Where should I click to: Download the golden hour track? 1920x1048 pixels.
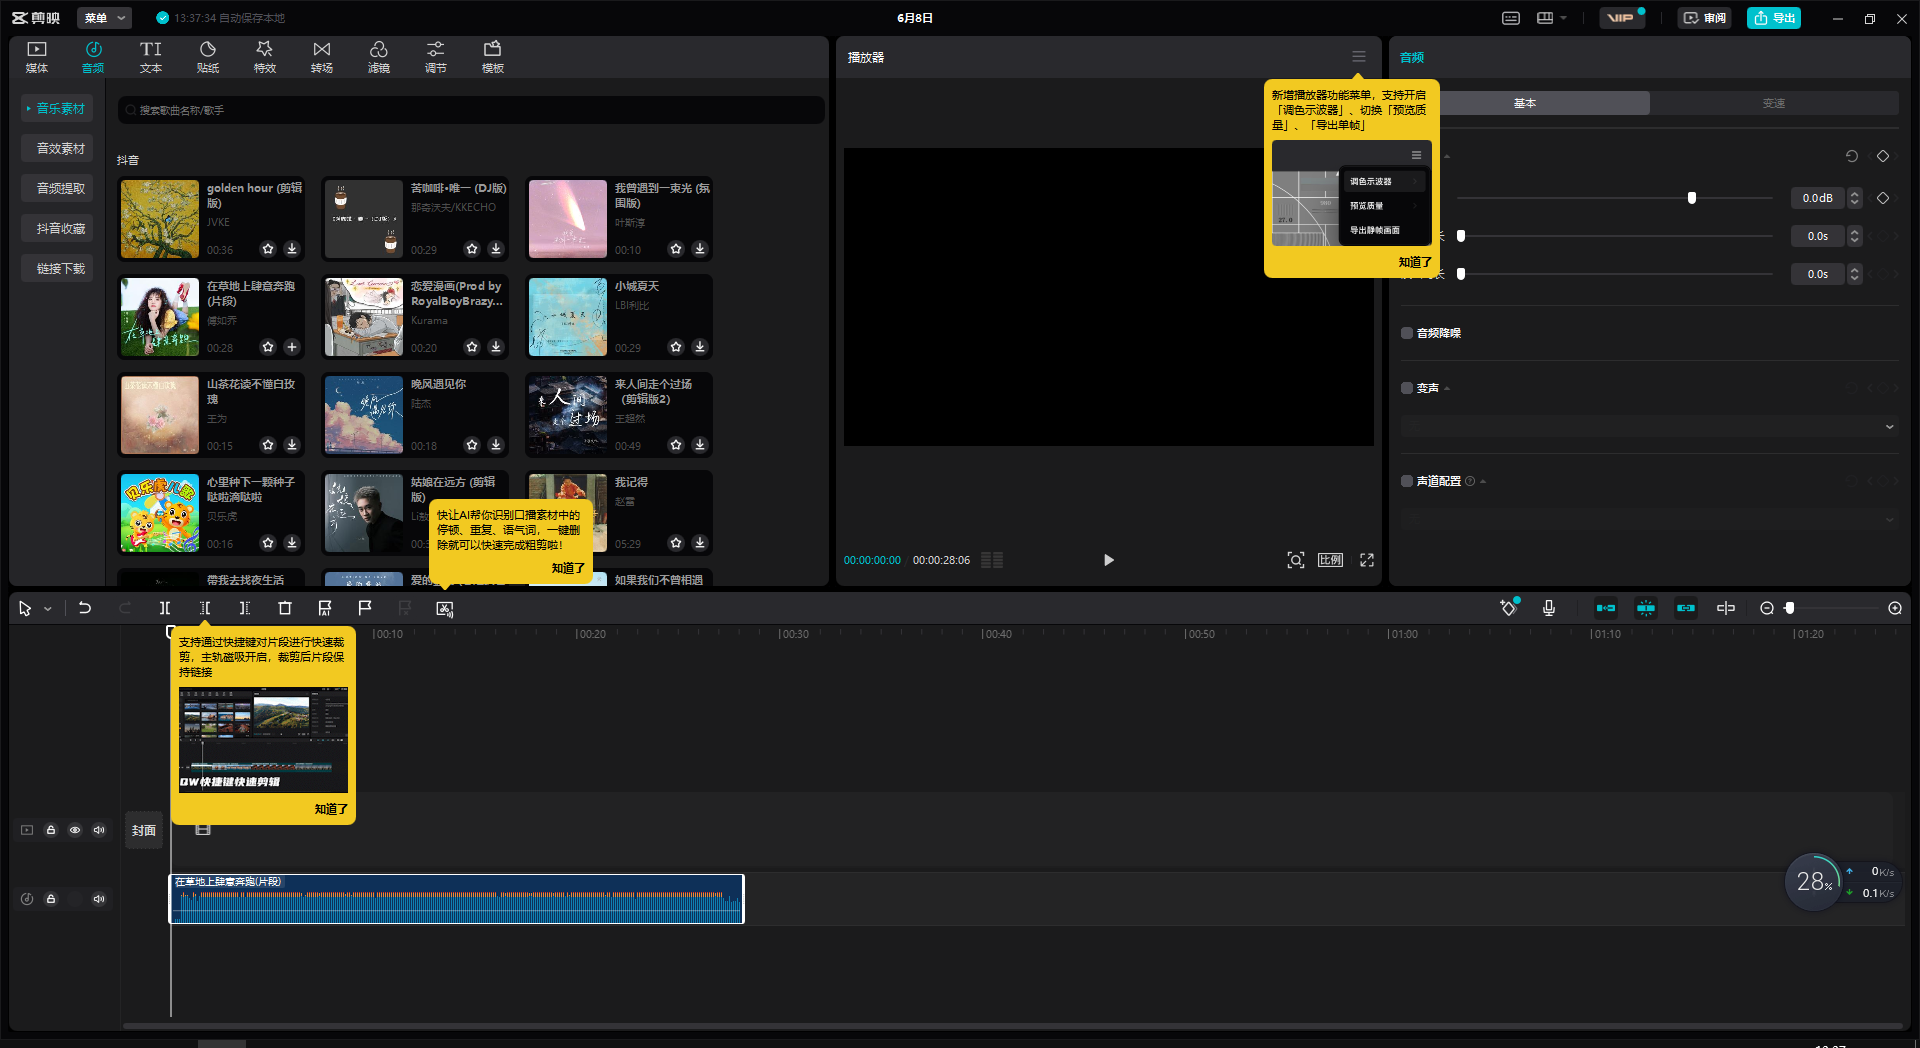point(292,249)
